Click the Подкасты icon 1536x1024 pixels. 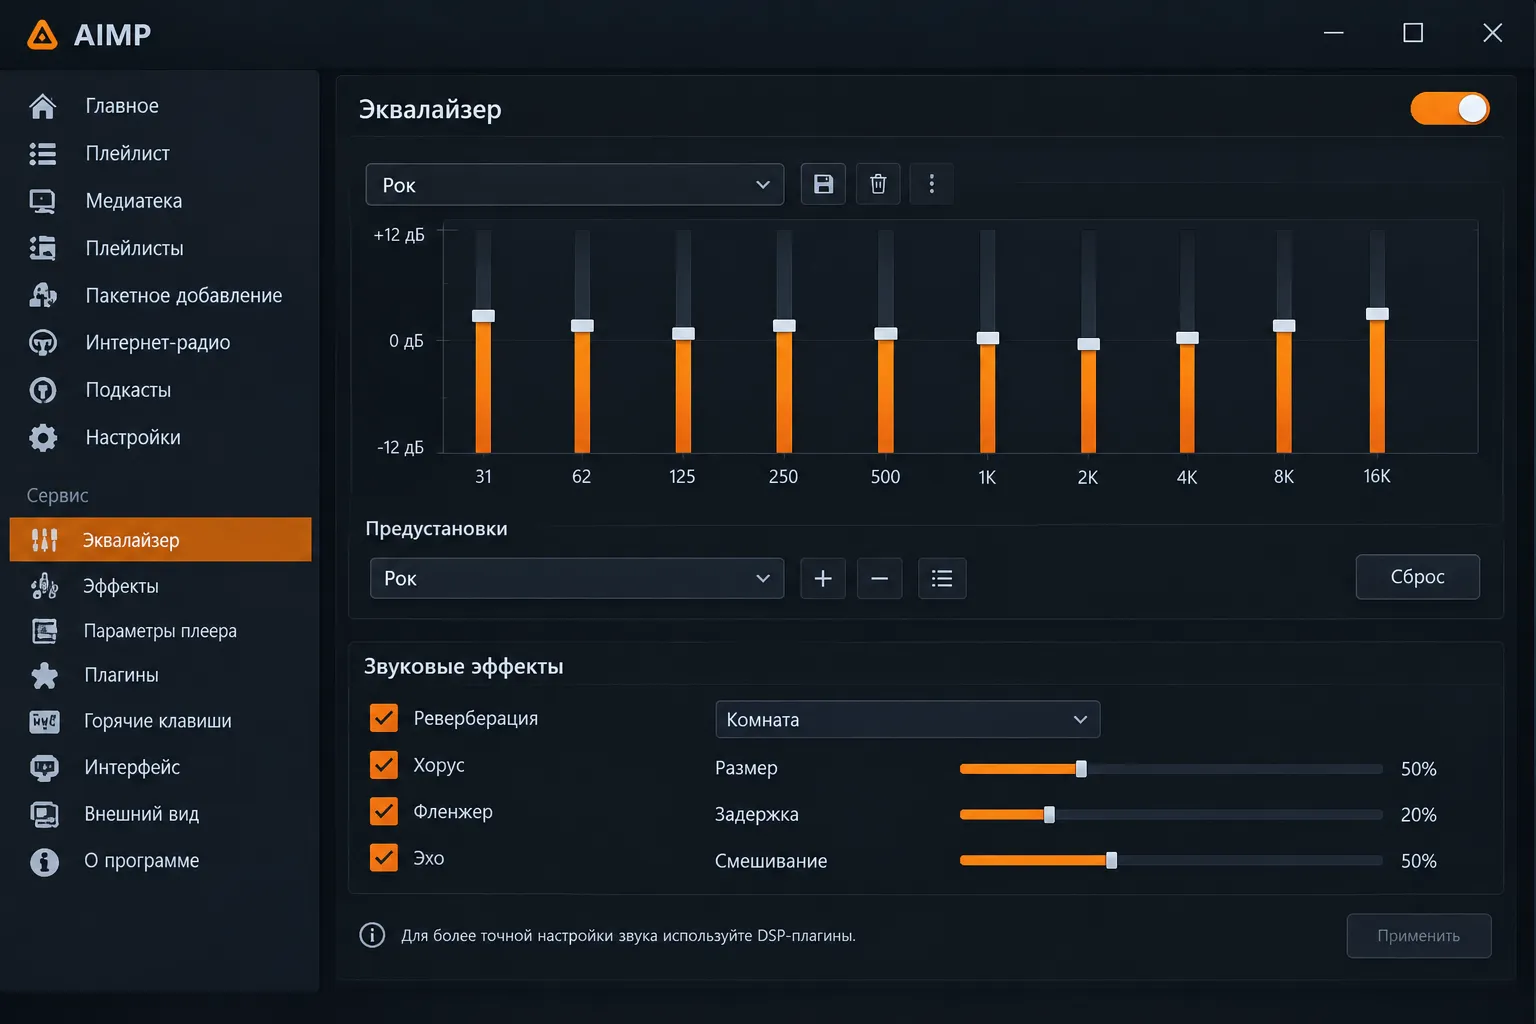click(43, 390)
